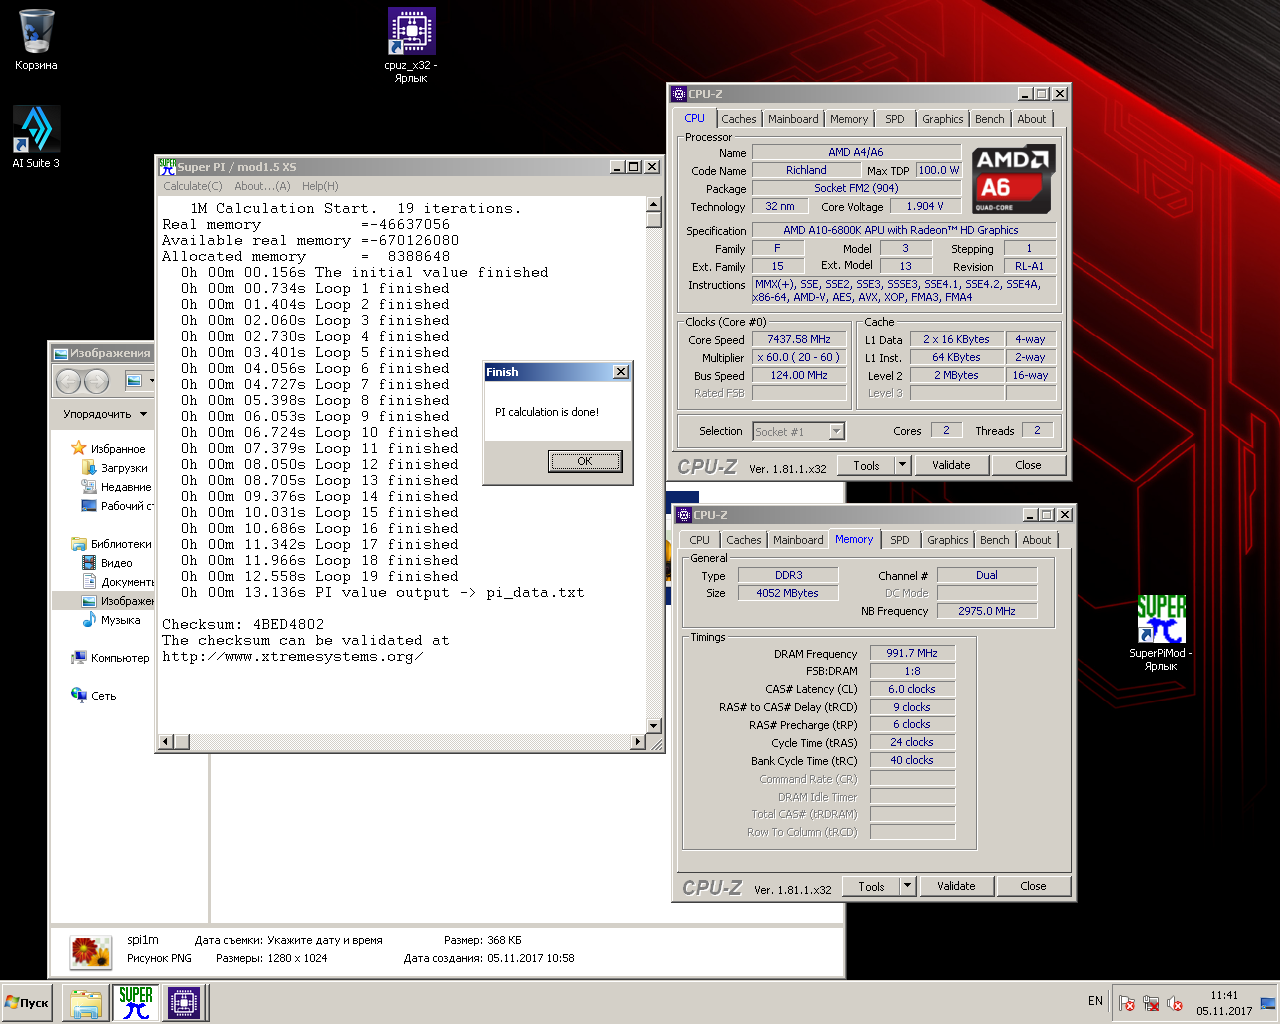Screen dimensions: 1280x1024
Task: Switch to SPD tab in lower CPU-Z
Action: click(900, 540)
